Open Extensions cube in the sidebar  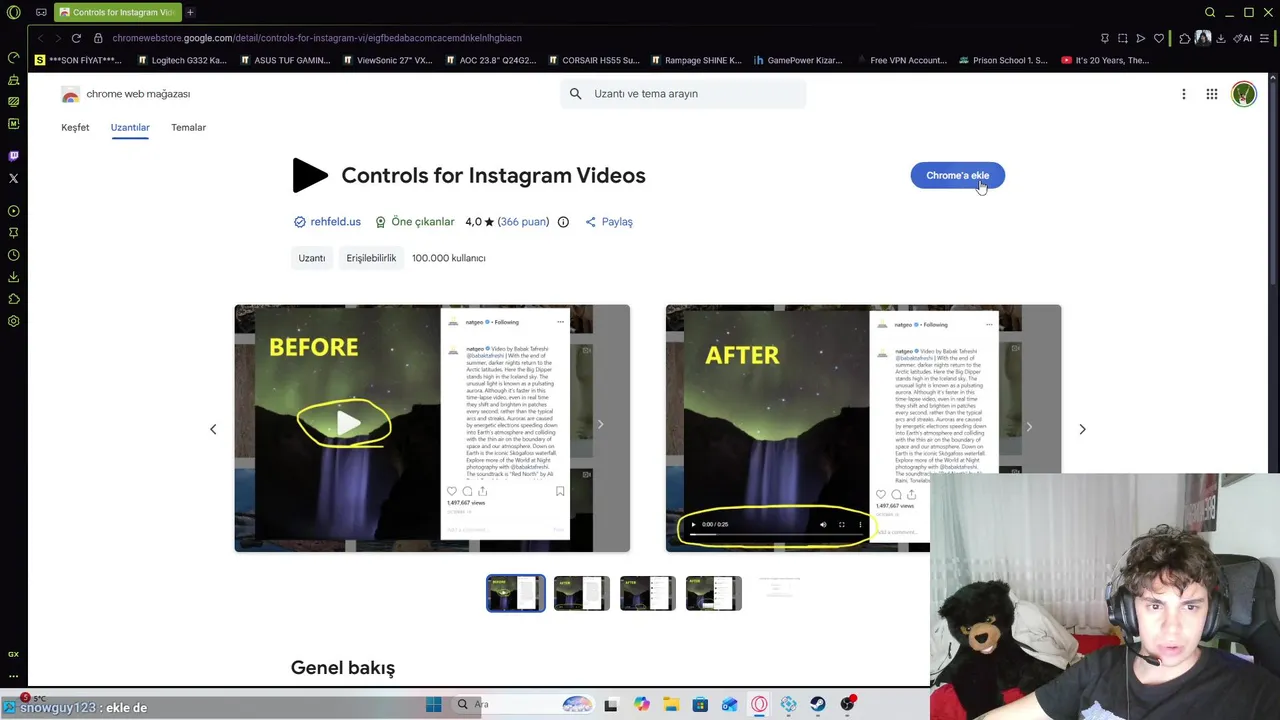click(x=13, y=299)
